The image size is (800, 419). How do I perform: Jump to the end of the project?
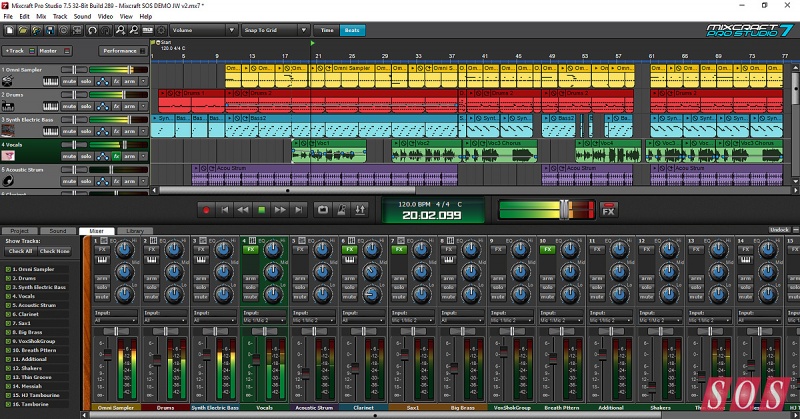click(x=299, y=210)
